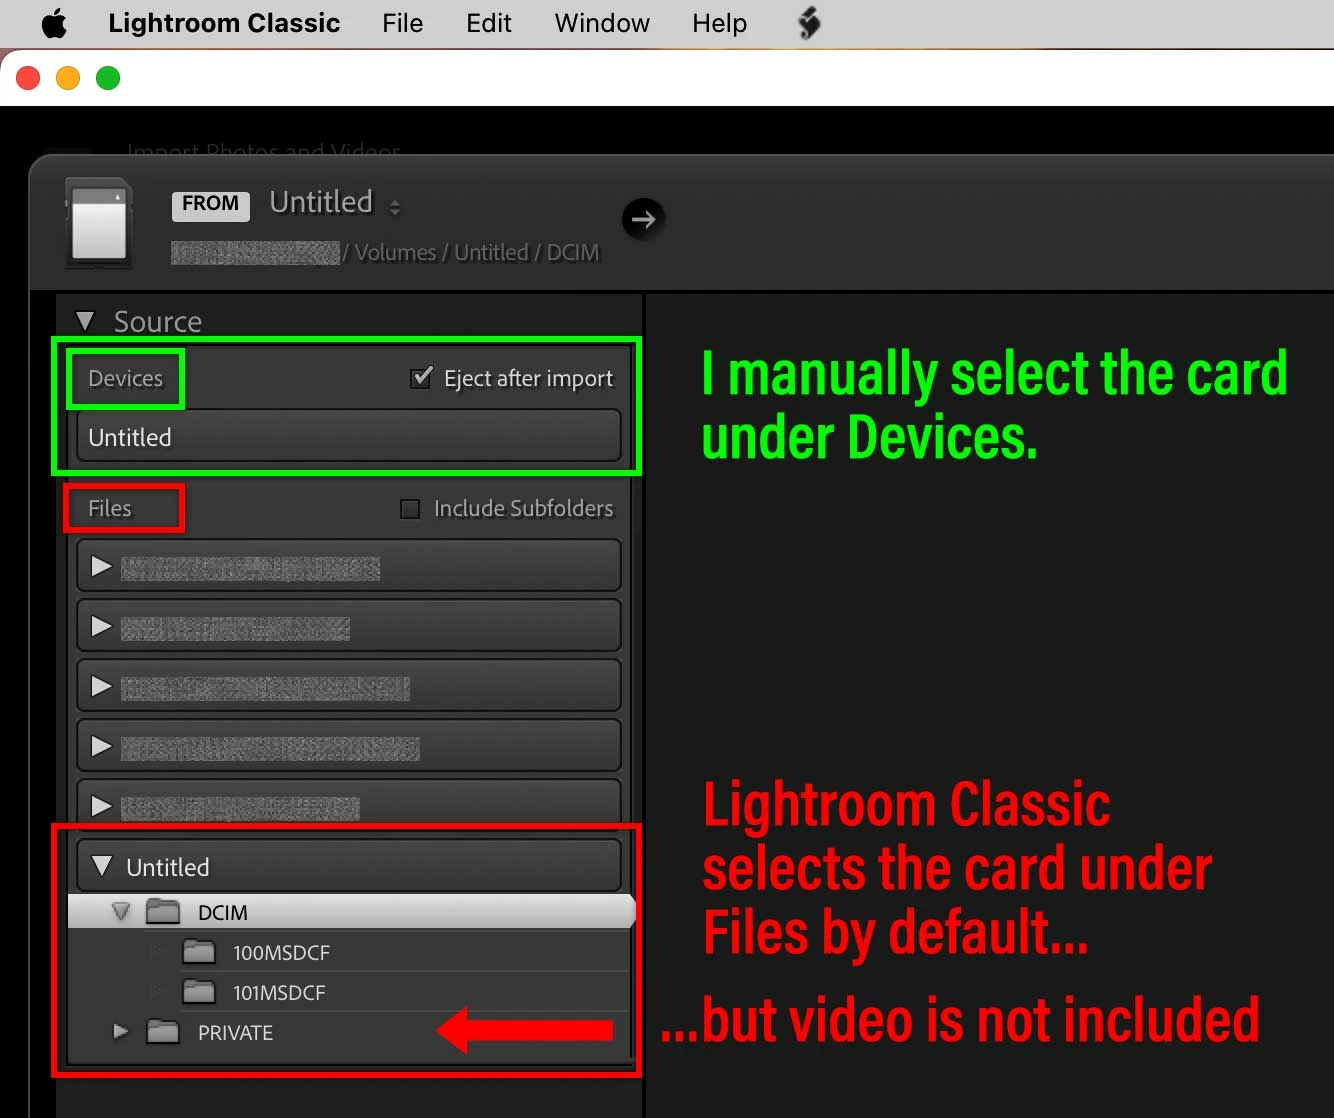Image resolution: width=1334 pixels, height=1118 pixels.
Task: Click the Devices section label
Action: [125, 379]
